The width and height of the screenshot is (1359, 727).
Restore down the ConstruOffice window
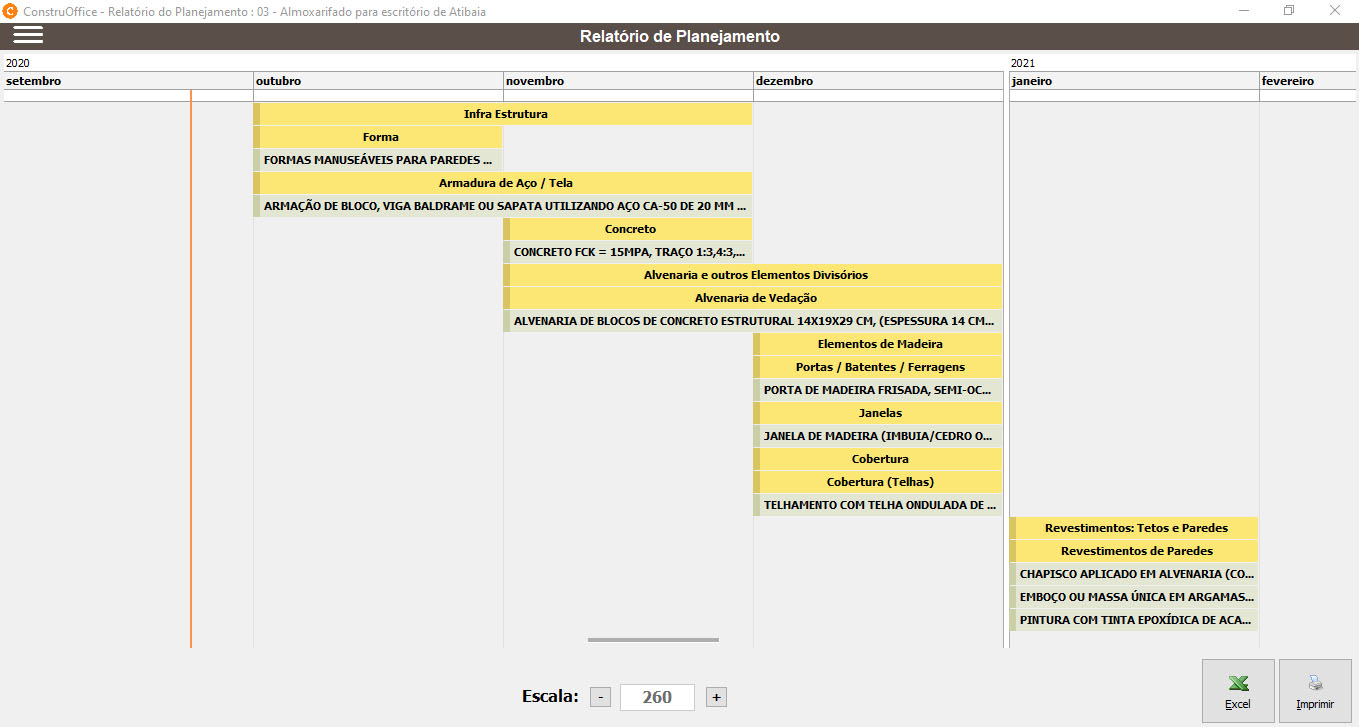1289,11
